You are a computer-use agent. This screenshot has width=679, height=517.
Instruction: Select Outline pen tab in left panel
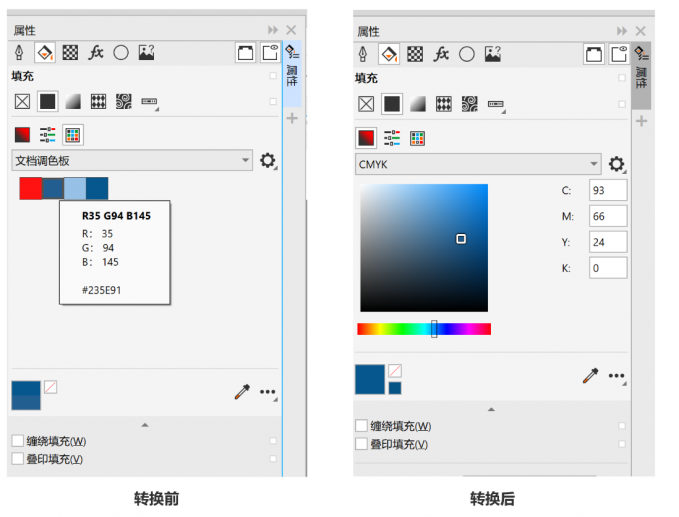pos(19,53)
